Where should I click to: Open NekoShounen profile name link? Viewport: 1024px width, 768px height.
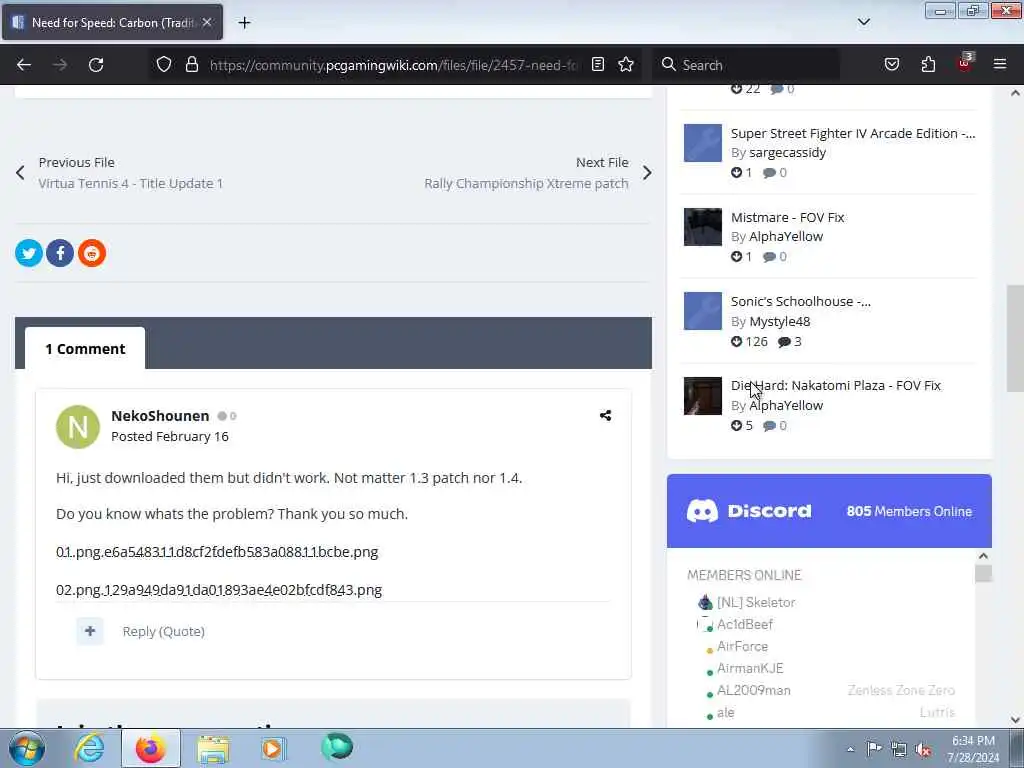[160, 416]
